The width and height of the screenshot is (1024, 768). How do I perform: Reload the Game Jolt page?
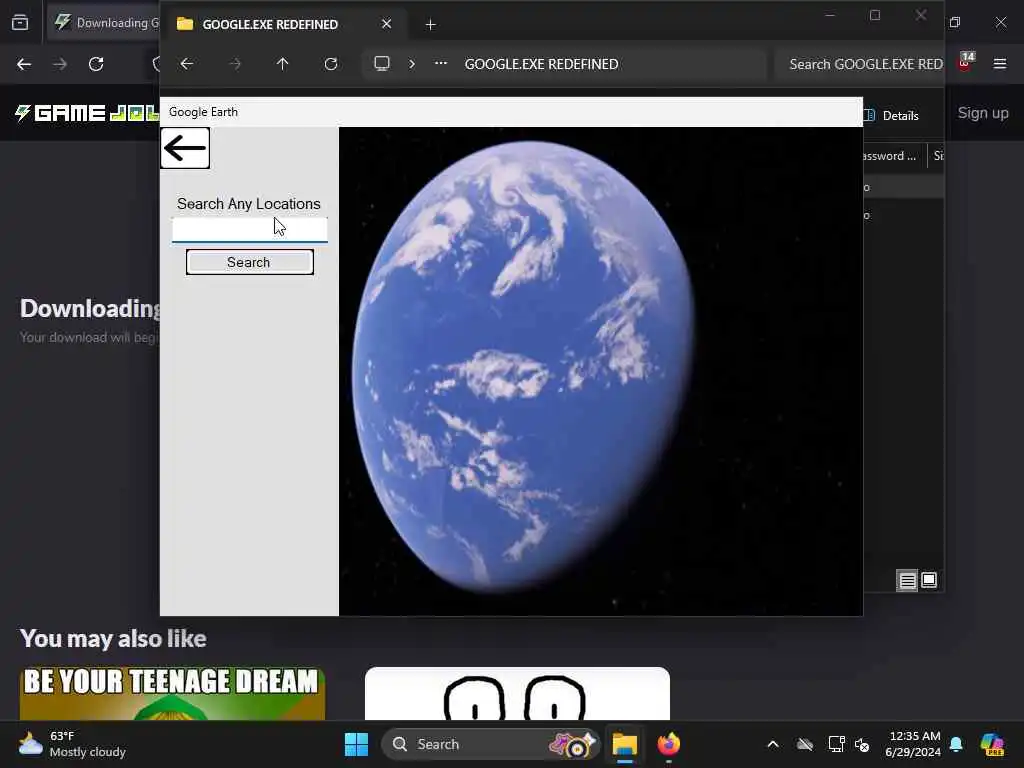pyautogui.click(x=96, y=64)
